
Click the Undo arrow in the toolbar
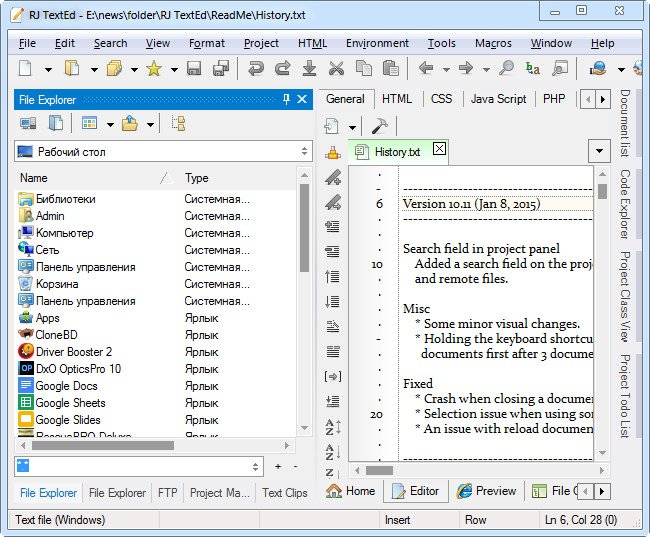[x=256, y=68]
